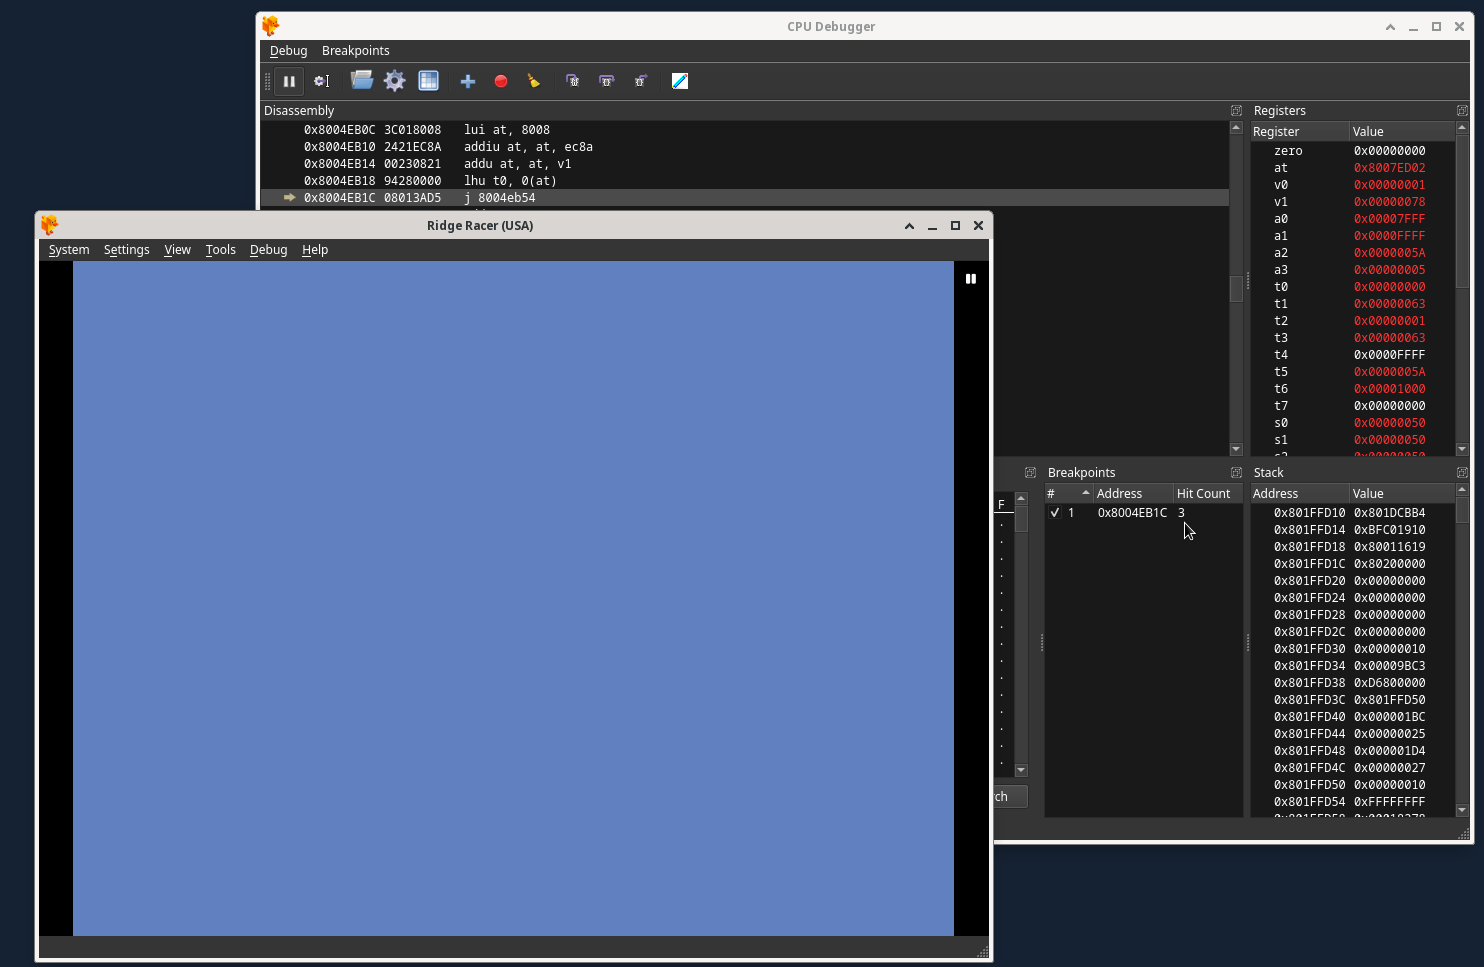The width and height of the screenshot is (1484, 967).
Task: Uncheck breakpoint 1 at 0x8004EB1C
Action: tap(1054, 512)
